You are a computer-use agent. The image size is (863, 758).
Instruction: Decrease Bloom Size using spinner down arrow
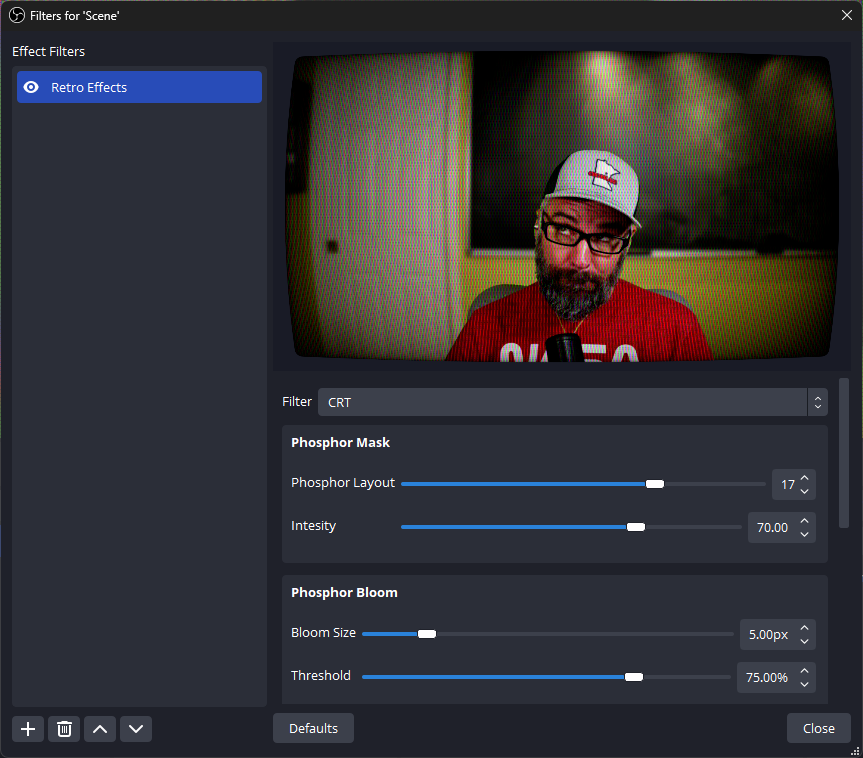pyautogui.click(x=806, y=641)
